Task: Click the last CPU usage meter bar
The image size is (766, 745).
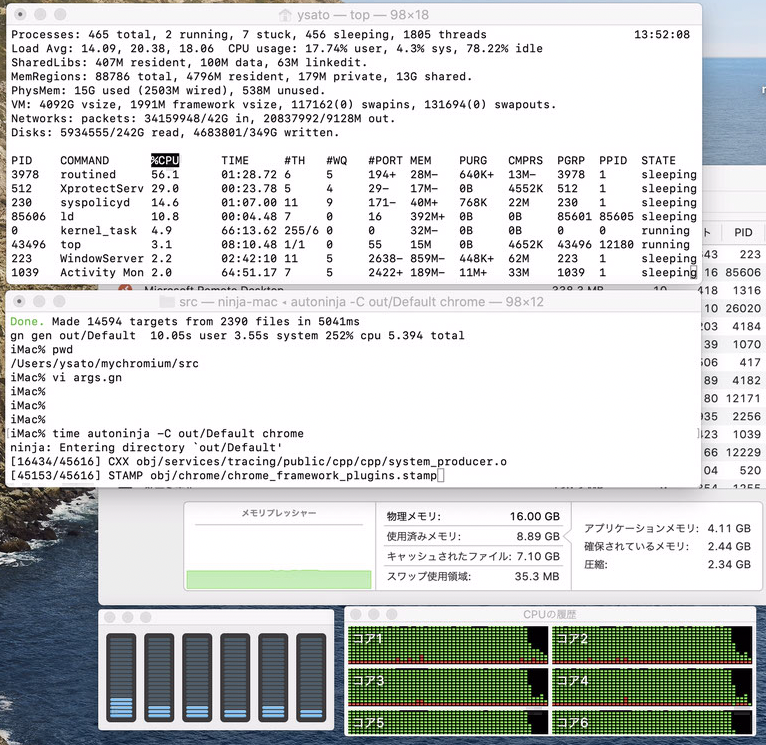Action: pos(311,677)
